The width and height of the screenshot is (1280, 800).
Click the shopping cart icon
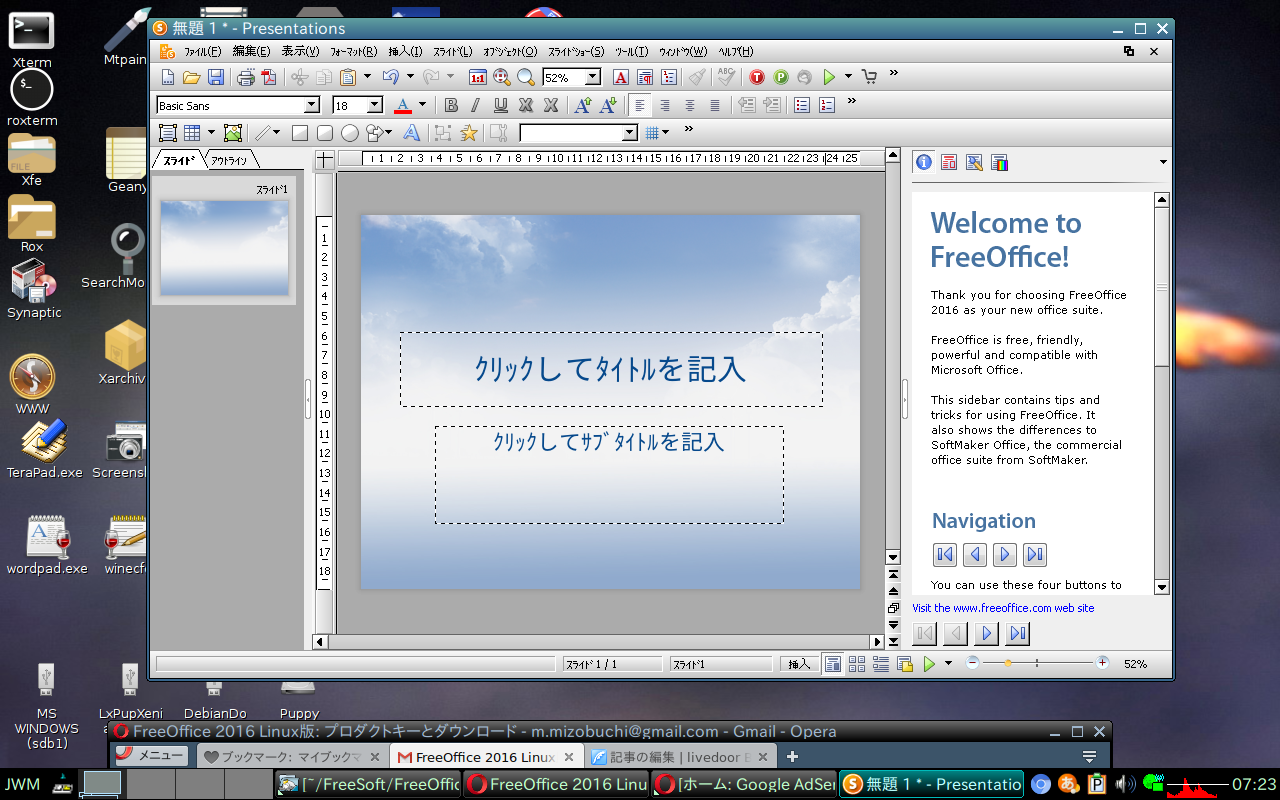tap(868, 77)
